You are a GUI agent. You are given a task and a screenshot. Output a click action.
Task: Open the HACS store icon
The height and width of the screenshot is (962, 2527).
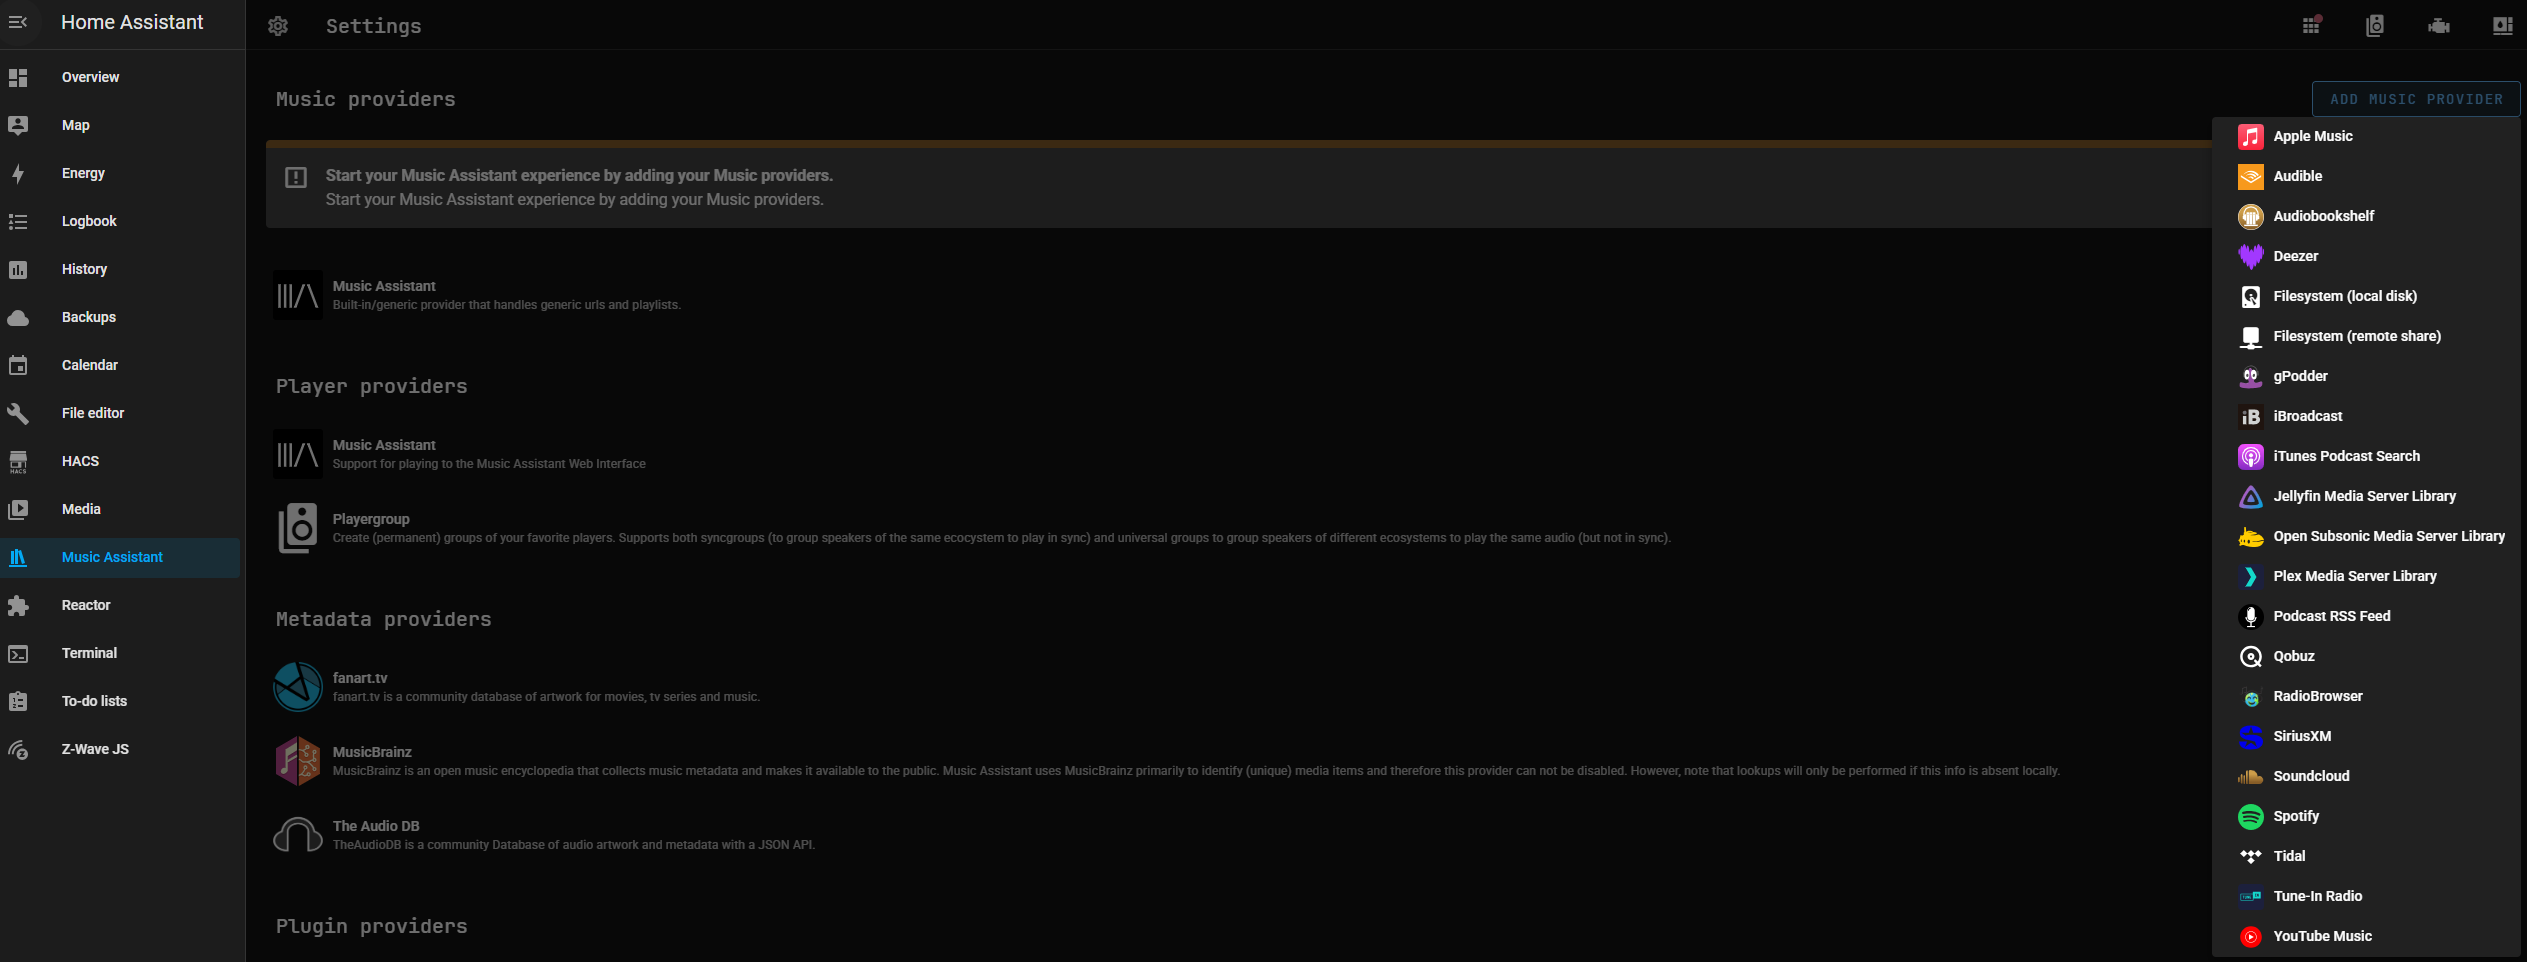[x=18, y=461]
